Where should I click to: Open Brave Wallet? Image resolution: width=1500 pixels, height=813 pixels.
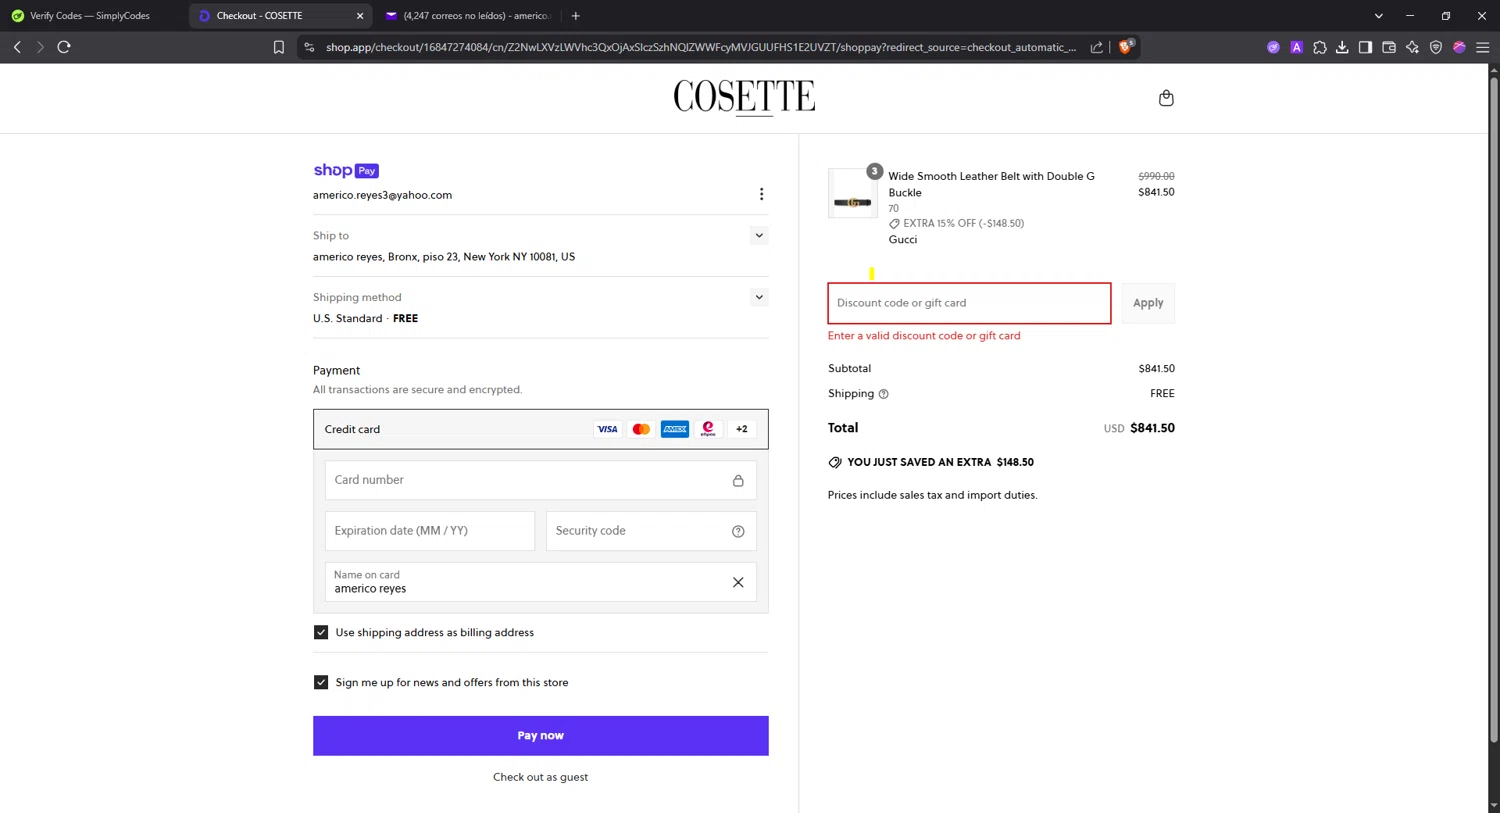coord(1389,47)
